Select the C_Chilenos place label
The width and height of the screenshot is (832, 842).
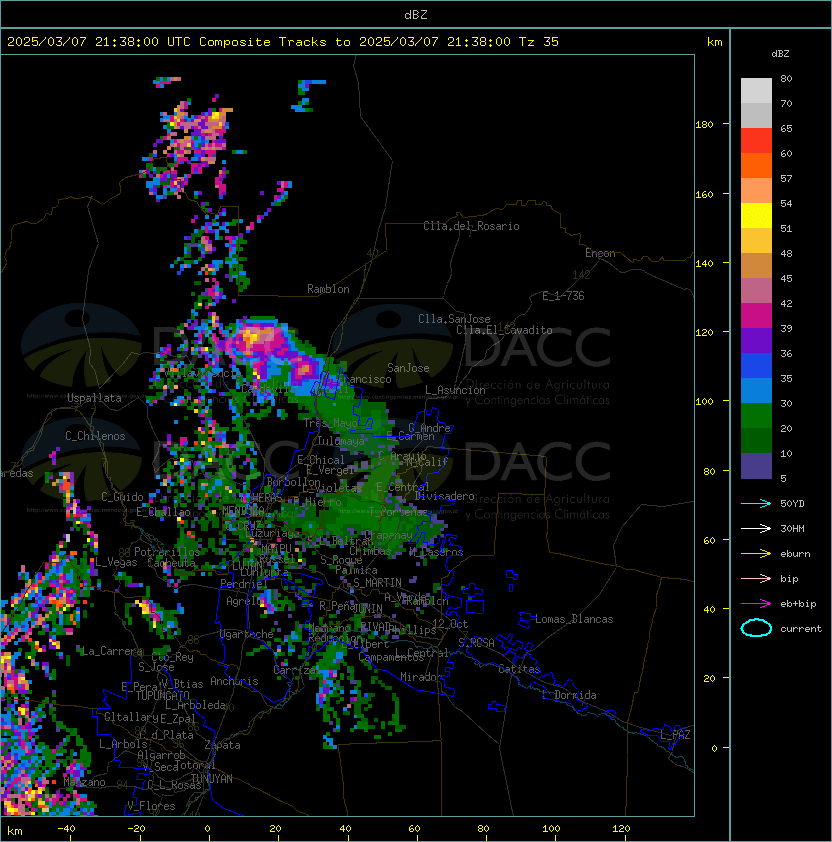(95, 436)
